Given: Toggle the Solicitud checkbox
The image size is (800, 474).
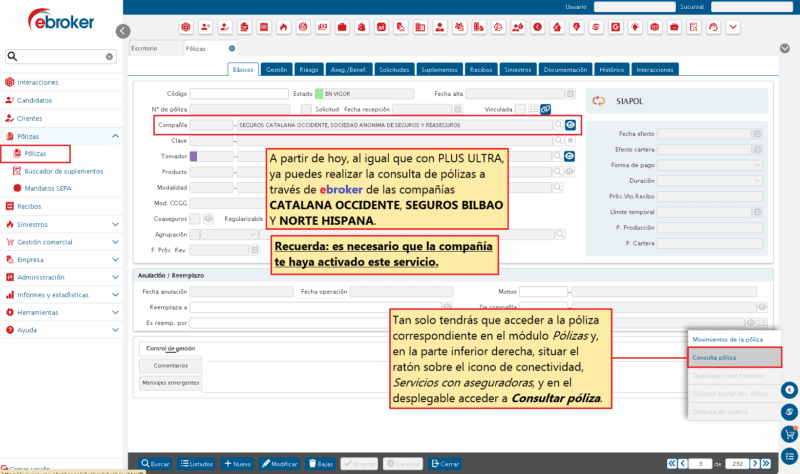Looking at the screenshot, I should coord(306,109).
